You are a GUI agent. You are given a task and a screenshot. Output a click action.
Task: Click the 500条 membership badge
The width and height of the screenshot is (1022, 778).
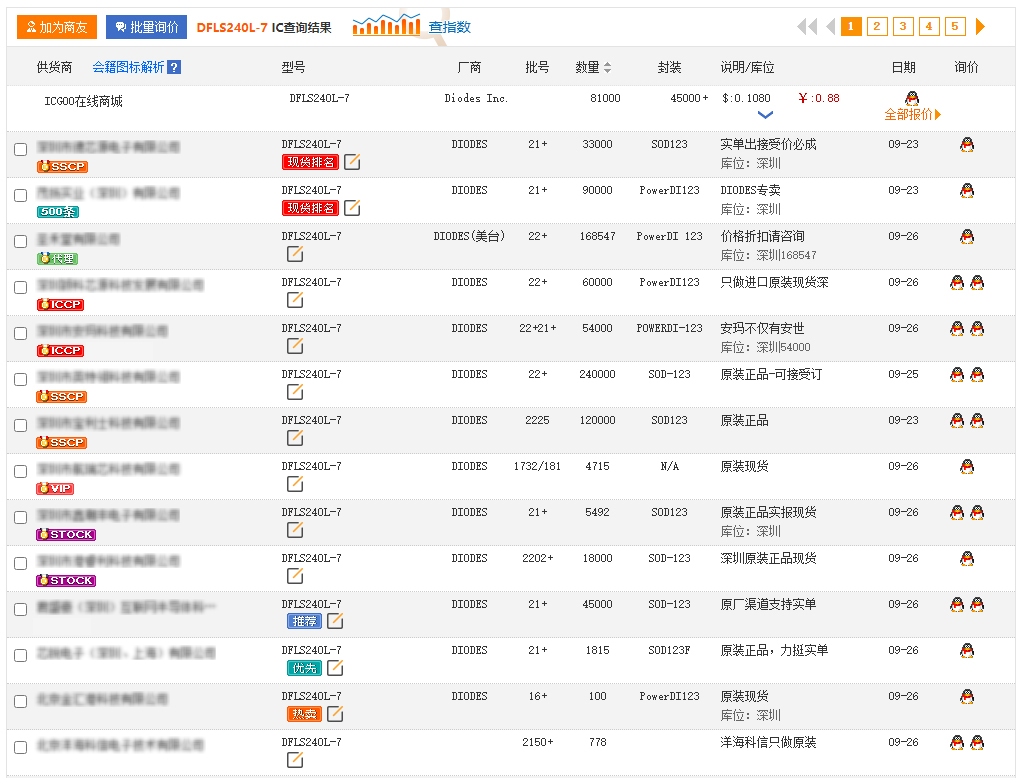pos(58,212)
